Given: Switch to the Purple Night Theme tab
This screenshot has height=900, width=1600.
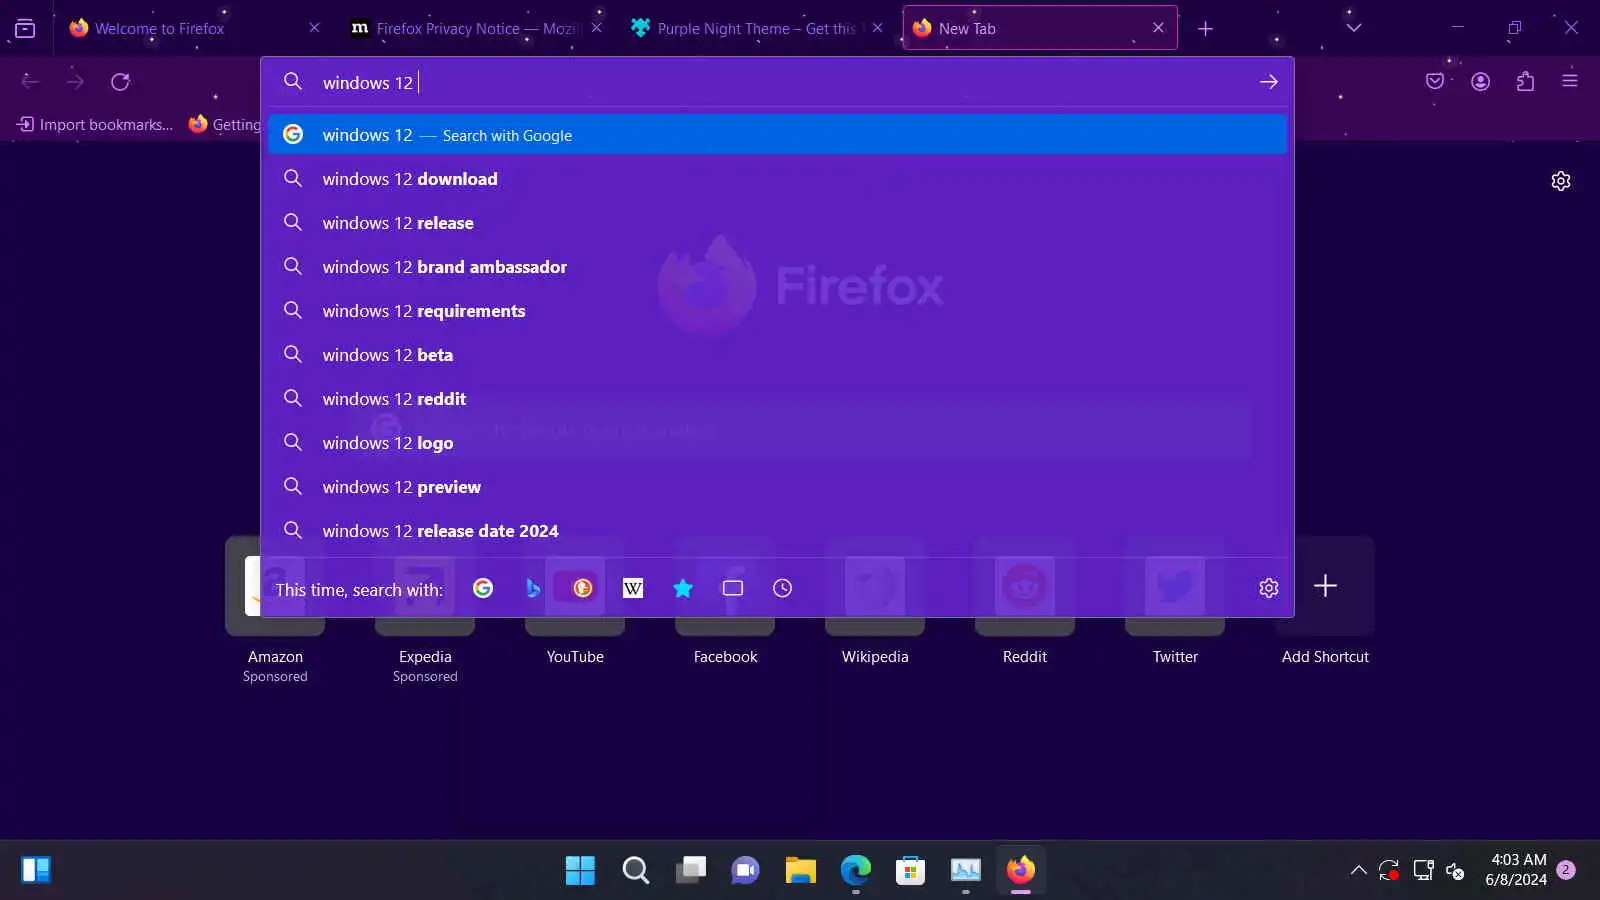Looking at the screenshot, I should (x=757, y=28).
